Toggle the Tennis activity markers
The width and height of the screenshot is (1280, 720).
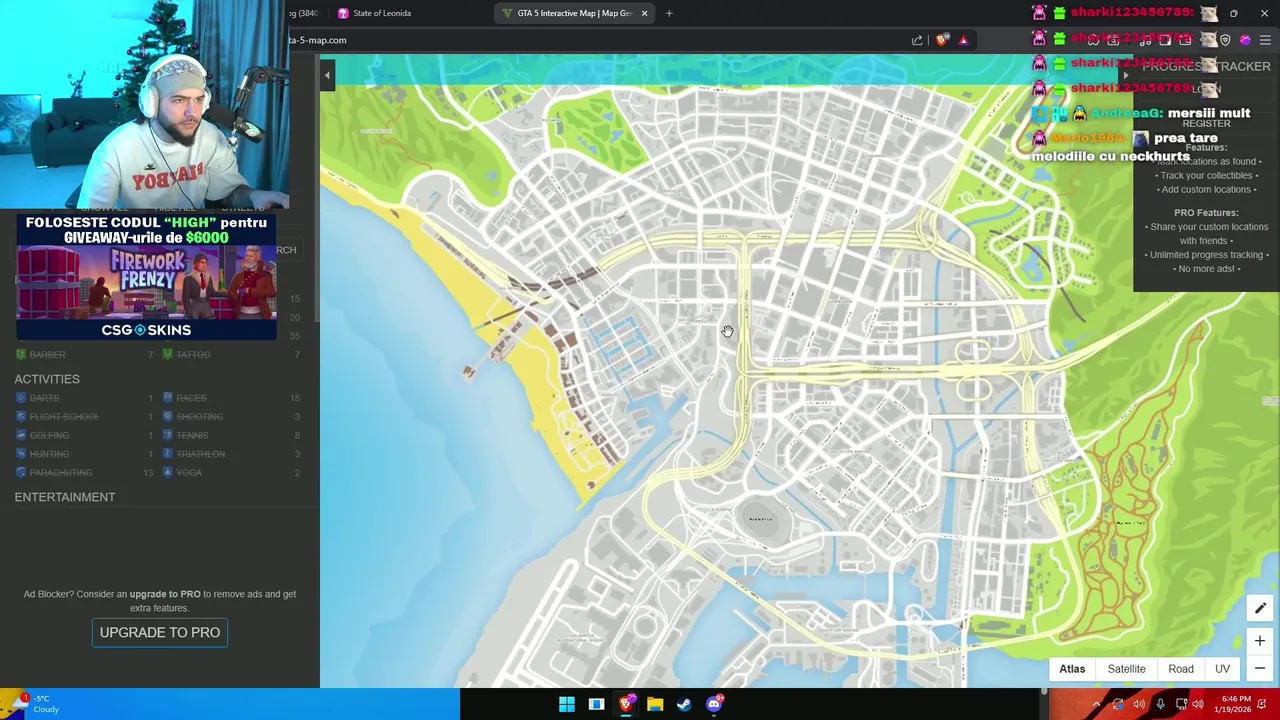click(x=232, y=435)
